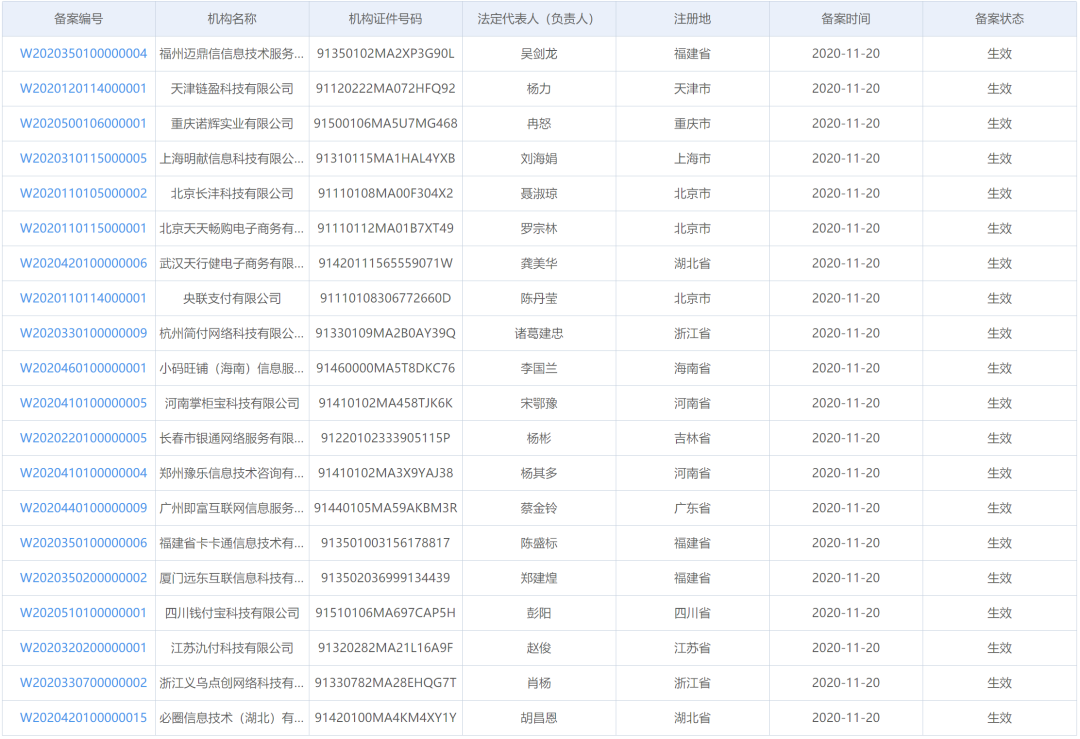The image size is (1080, 739).
Task: Open record link W2020350100000006
Action: point(83,543)
